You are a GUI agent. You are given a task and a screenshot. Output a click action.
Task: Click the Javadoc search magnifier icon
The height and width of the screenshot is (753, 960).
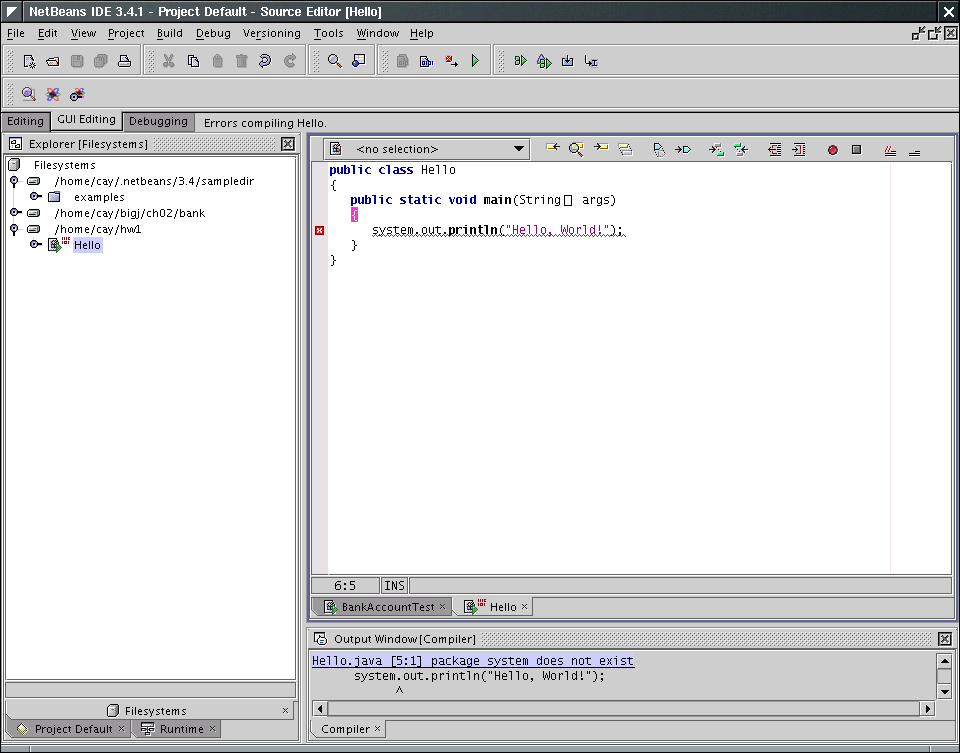click(28, 94)
